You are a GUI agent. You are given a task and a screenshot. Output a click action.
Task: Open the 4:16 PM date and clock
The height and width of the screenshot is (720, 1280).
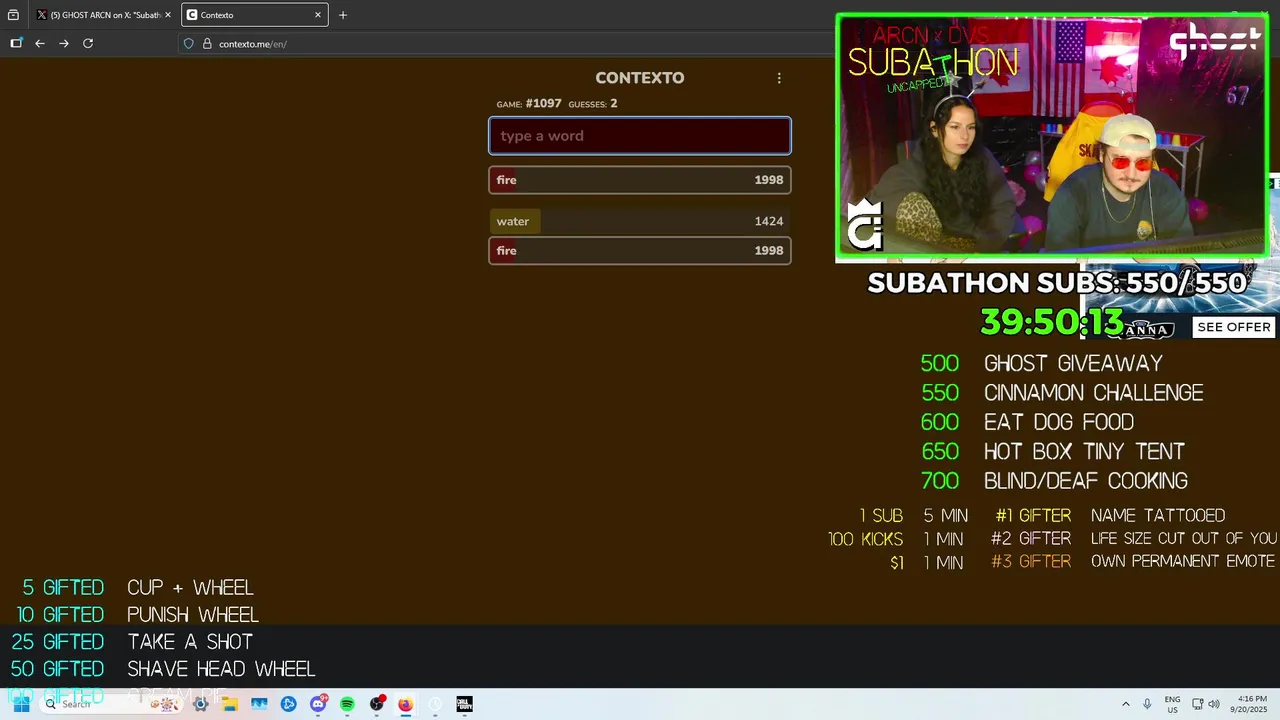pyautogui.click(x=1251, y=704)
